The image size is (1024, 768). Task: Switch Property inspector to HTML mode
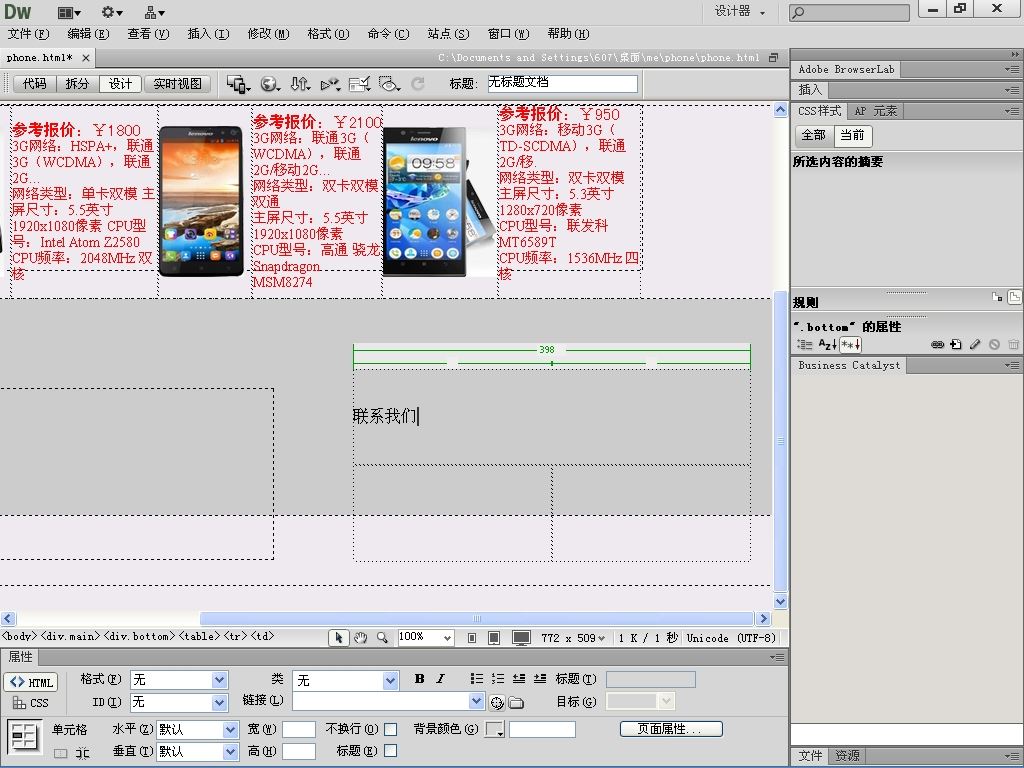click(x=31, y=682)
